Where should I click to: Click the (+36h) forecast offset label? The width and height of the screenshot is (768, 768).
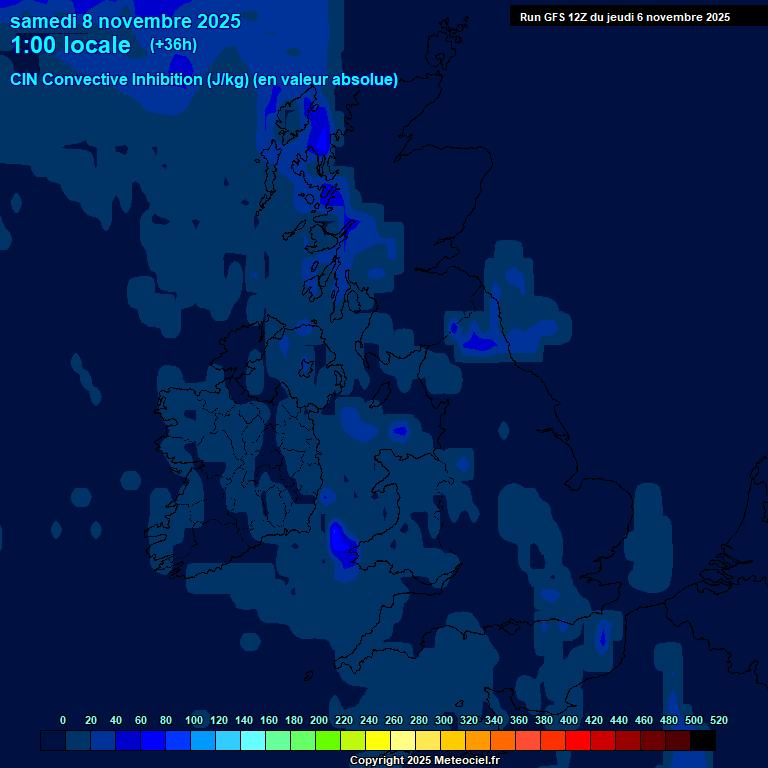click(173, 45)
